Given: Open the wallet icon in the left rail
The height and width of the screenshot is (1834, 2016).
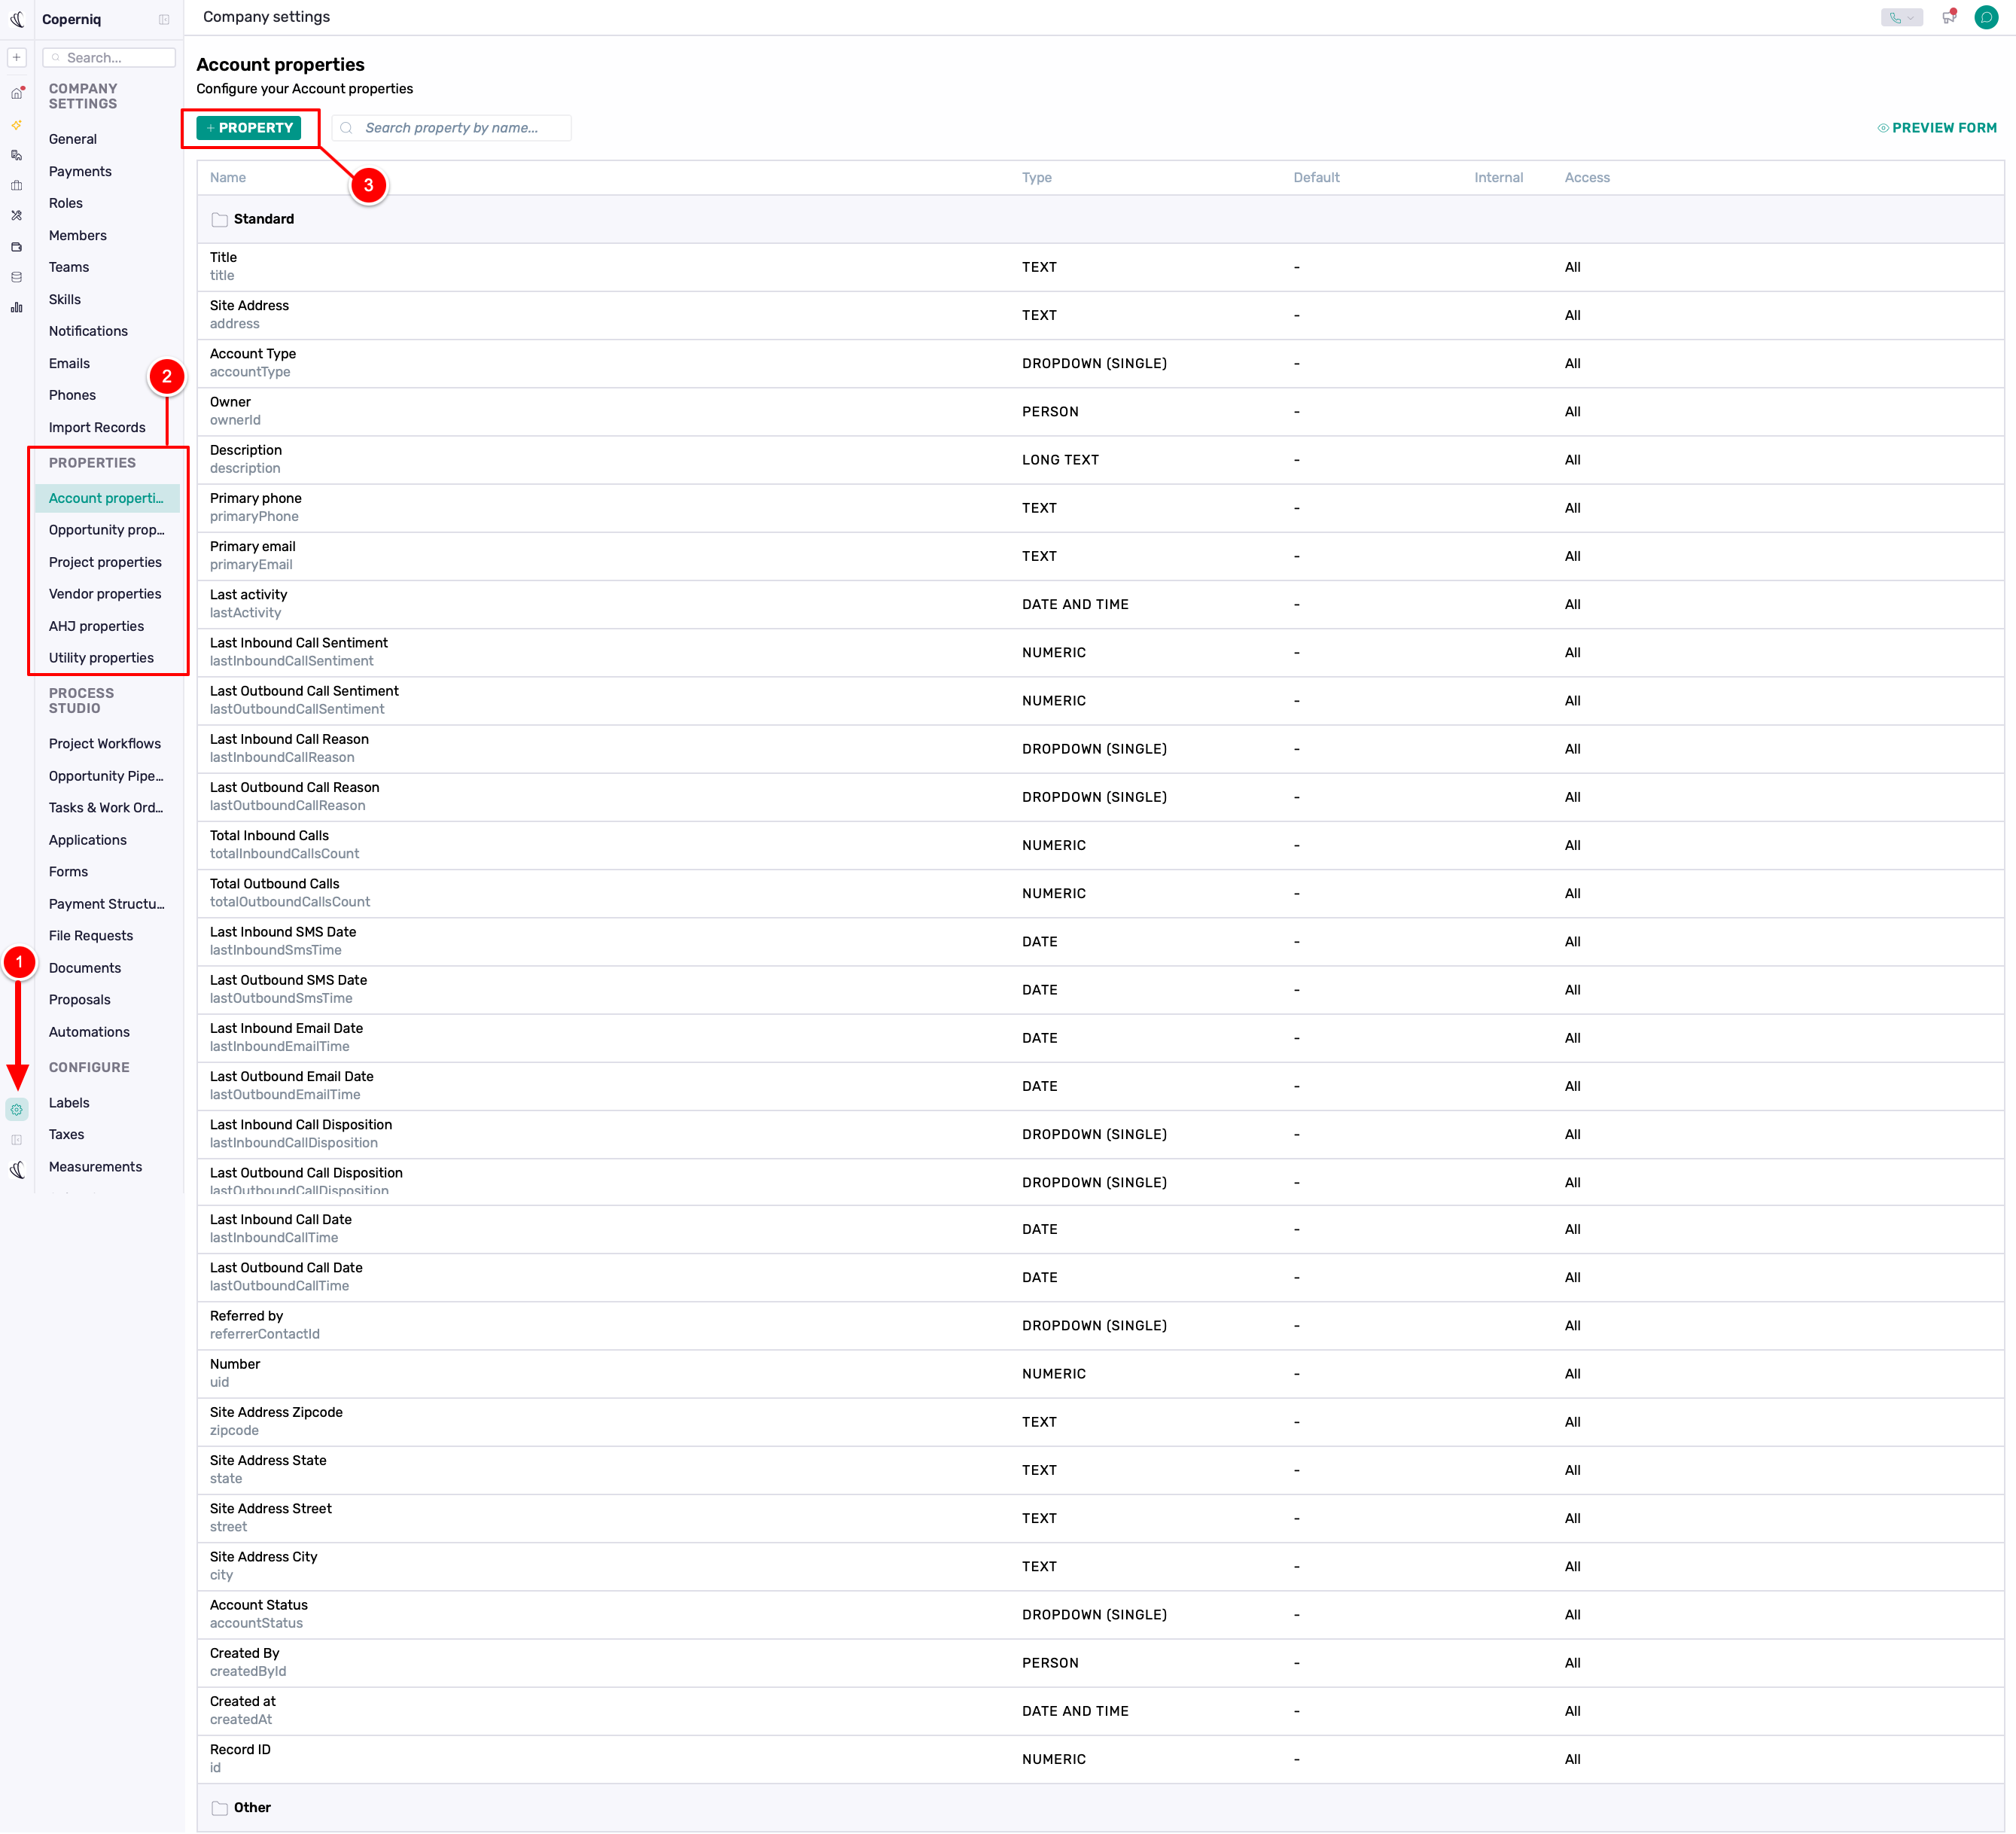Looking at the screenshot, I should [17, 246].
